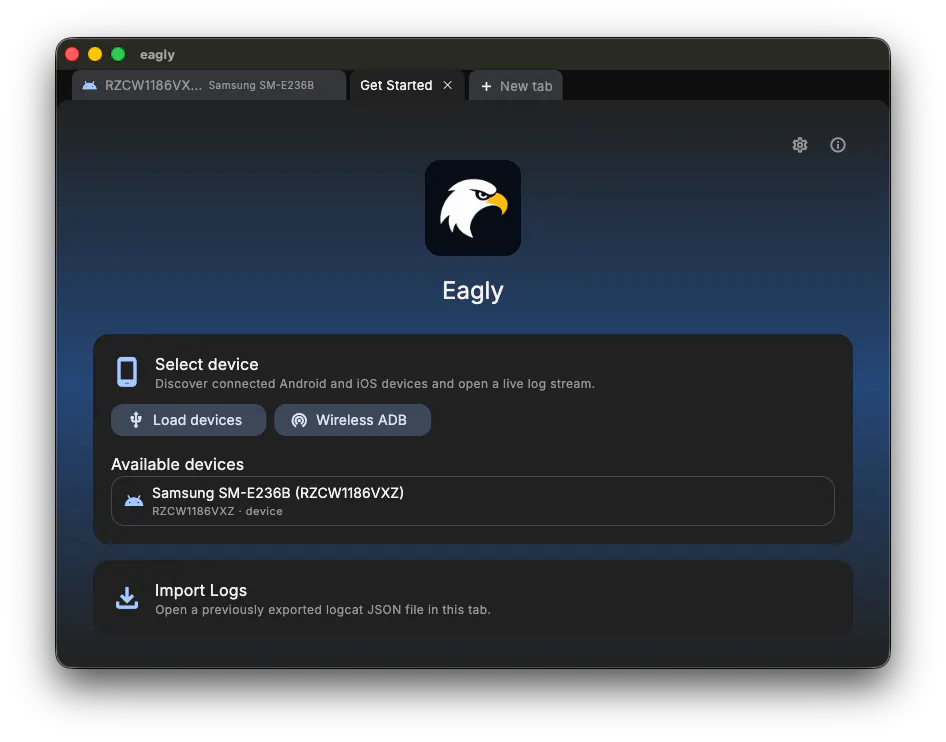Screen dimensions: 946x742
Task: Open a New tab
Action: pyautogui.click(x=516, y=86)
